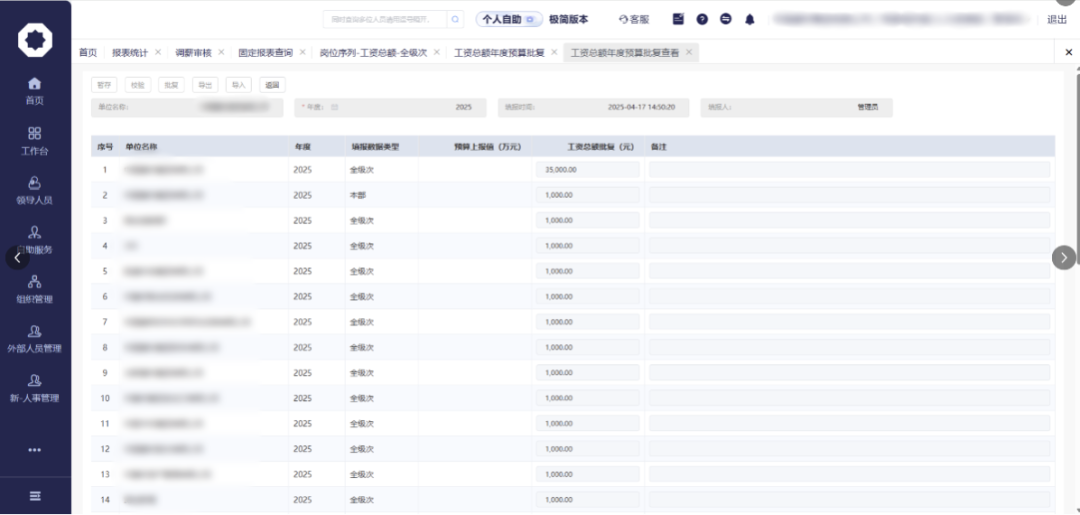Viewport: 1080px width, 515px height.
Task: Open the chat messages icon
Action: [726, 19]
